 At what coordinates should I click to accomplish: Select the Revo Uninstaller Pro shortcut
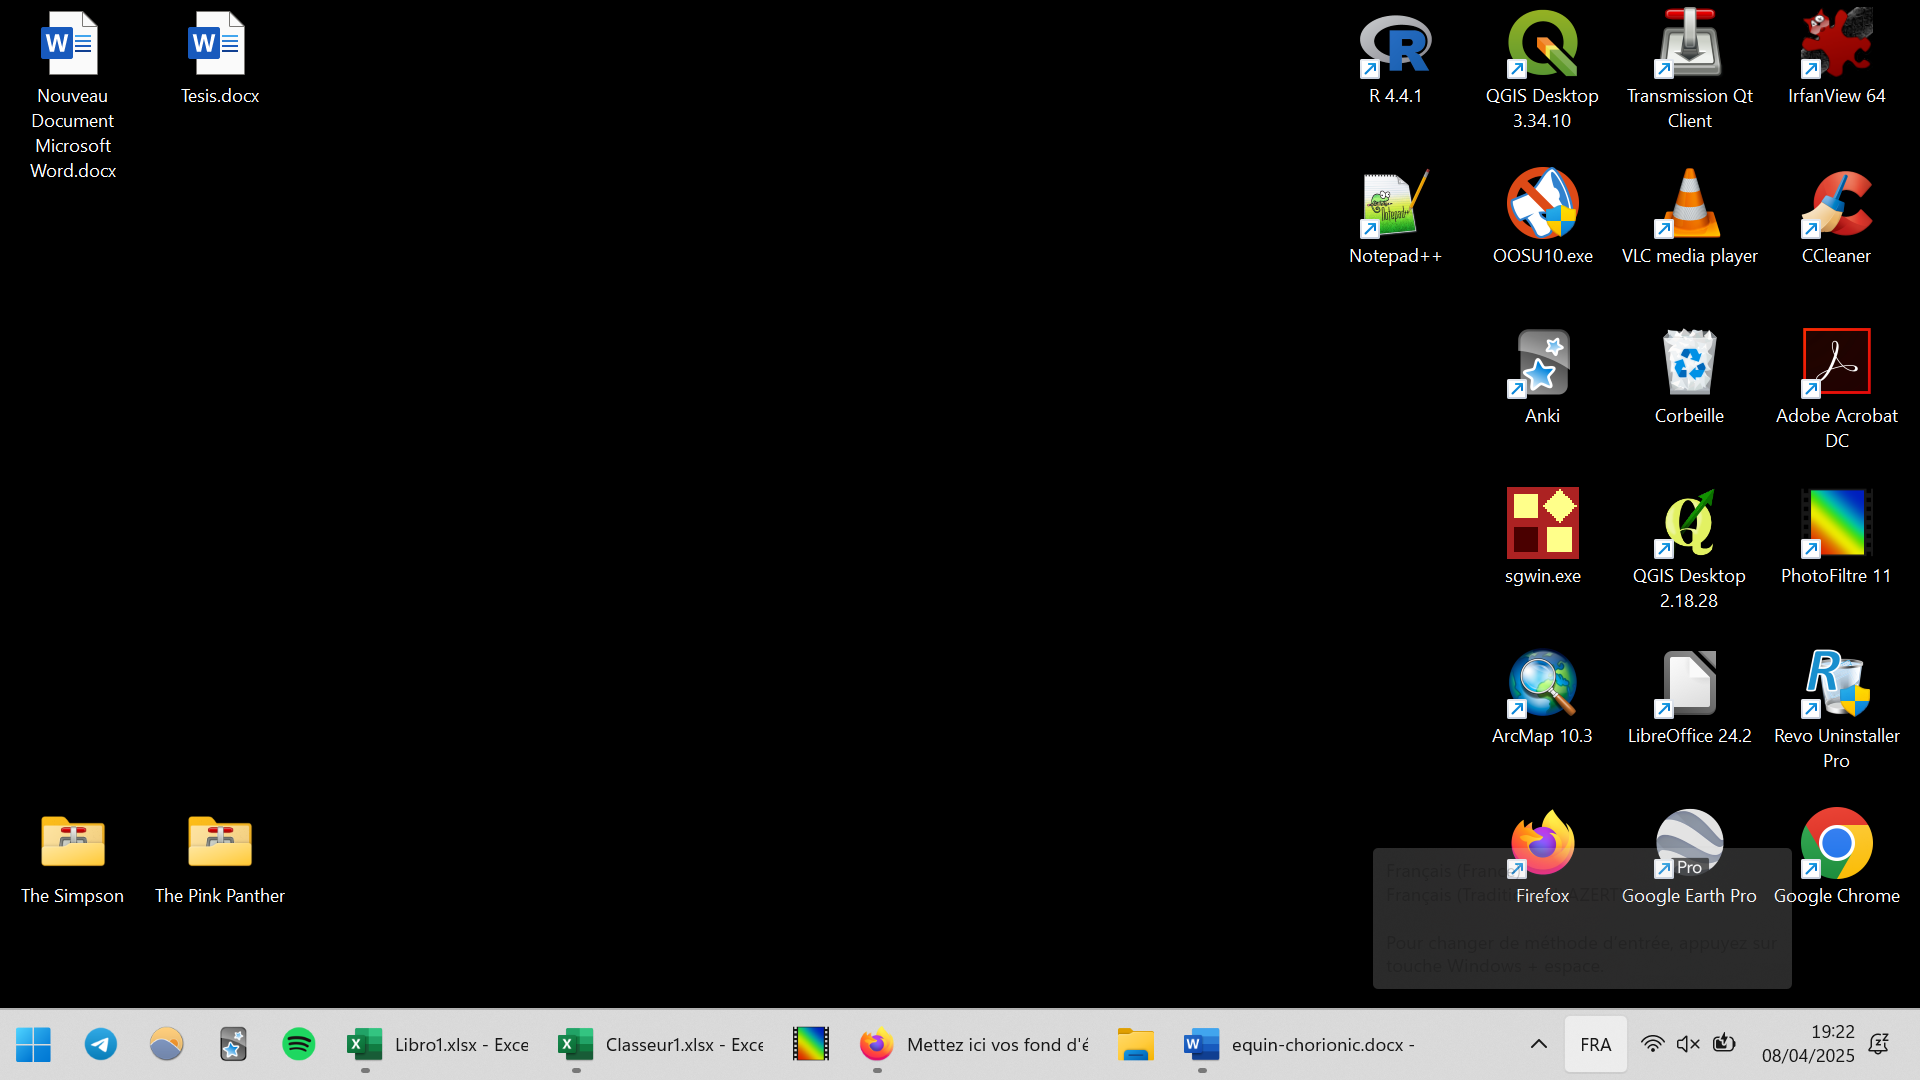[x=1836, y=710]
